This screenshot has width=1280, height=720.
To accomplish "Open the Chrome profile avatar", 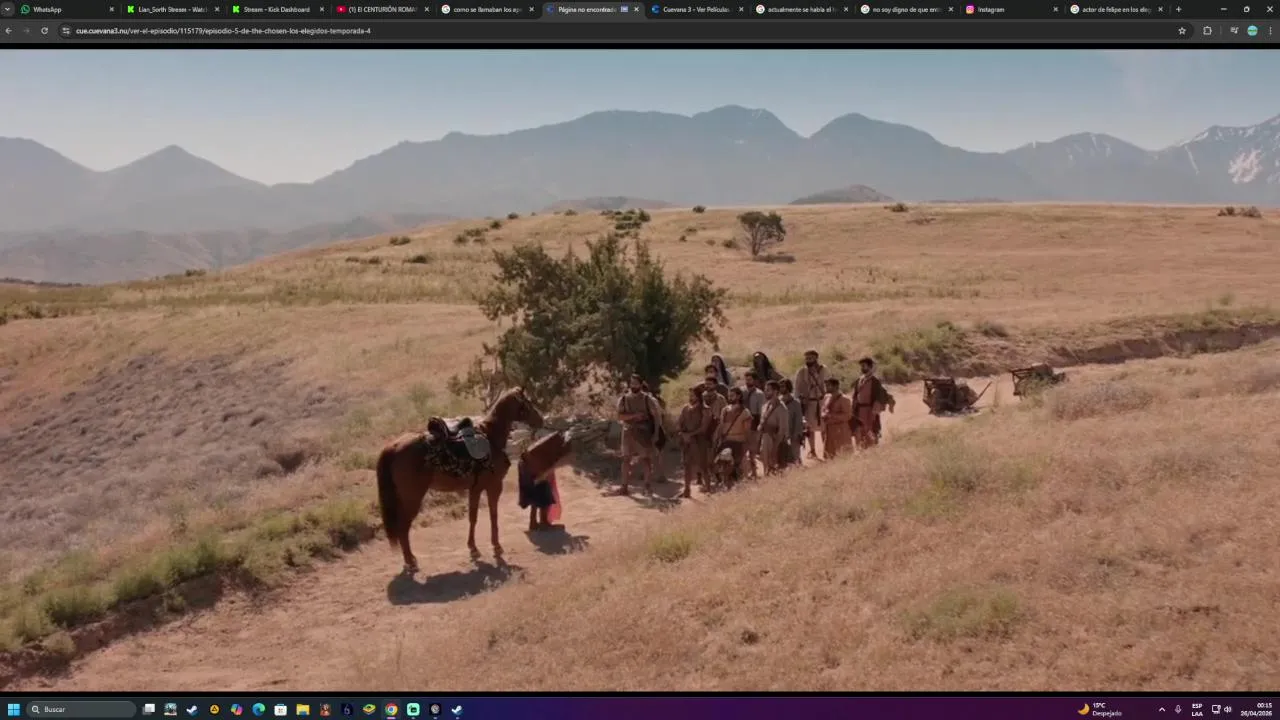I will tap(1252, 31).
